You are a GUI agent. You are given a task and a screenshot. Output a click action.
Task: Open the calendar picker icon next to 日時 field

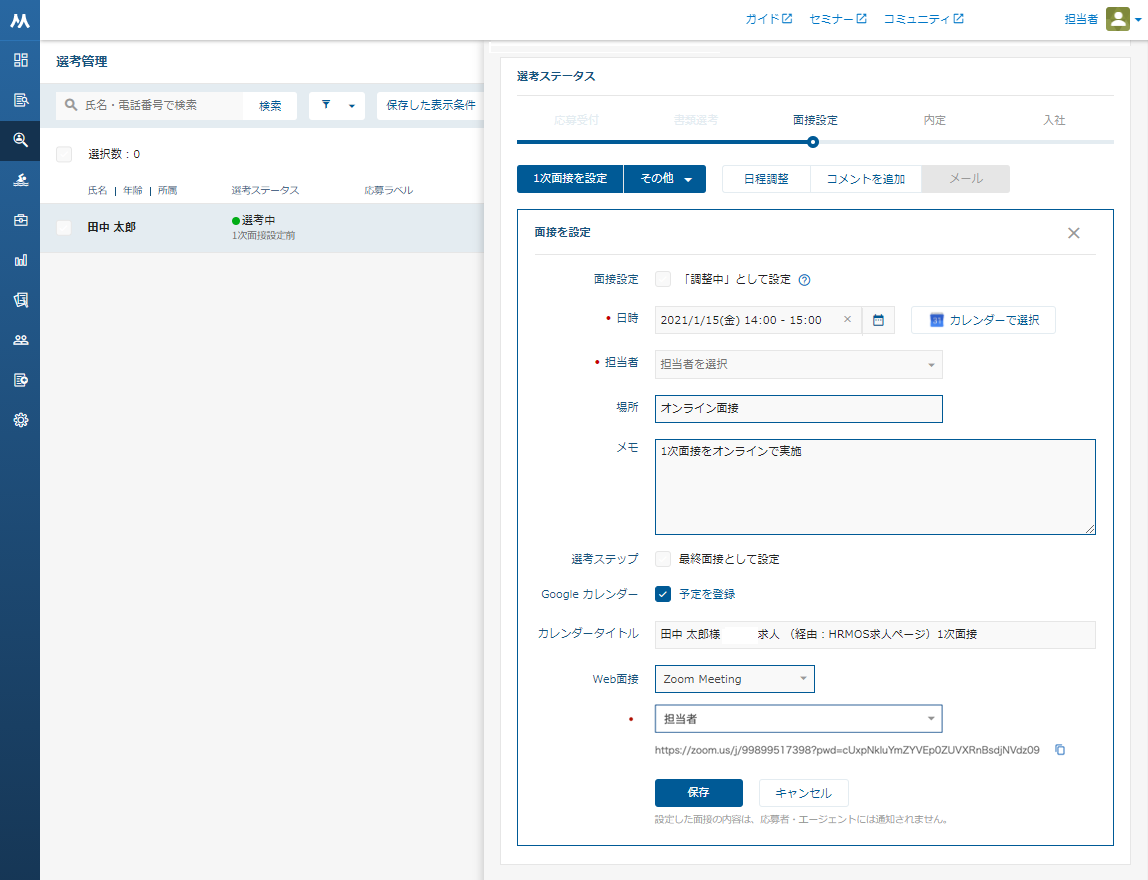(878, 319)
